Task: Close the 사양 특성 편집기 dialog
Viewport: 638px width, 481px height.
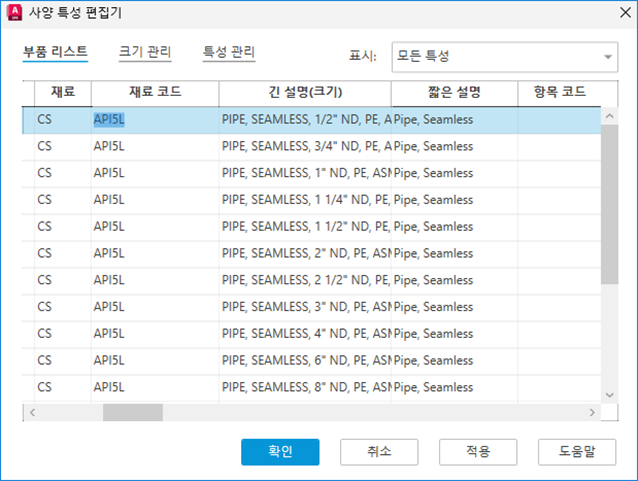Action: [x=614, y=15]
